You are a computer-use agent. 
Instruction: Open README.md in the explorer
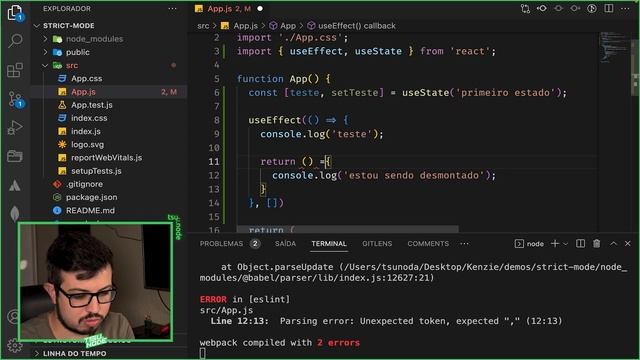(x=90, y=211)
